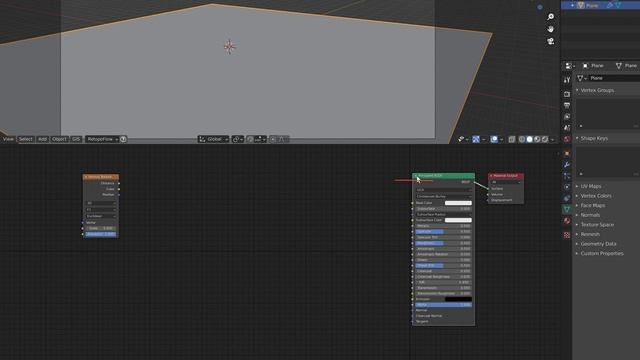Viewport: 640px width, 360px height.
Task: Open the Object properties tab
Action: click(567, 153)
